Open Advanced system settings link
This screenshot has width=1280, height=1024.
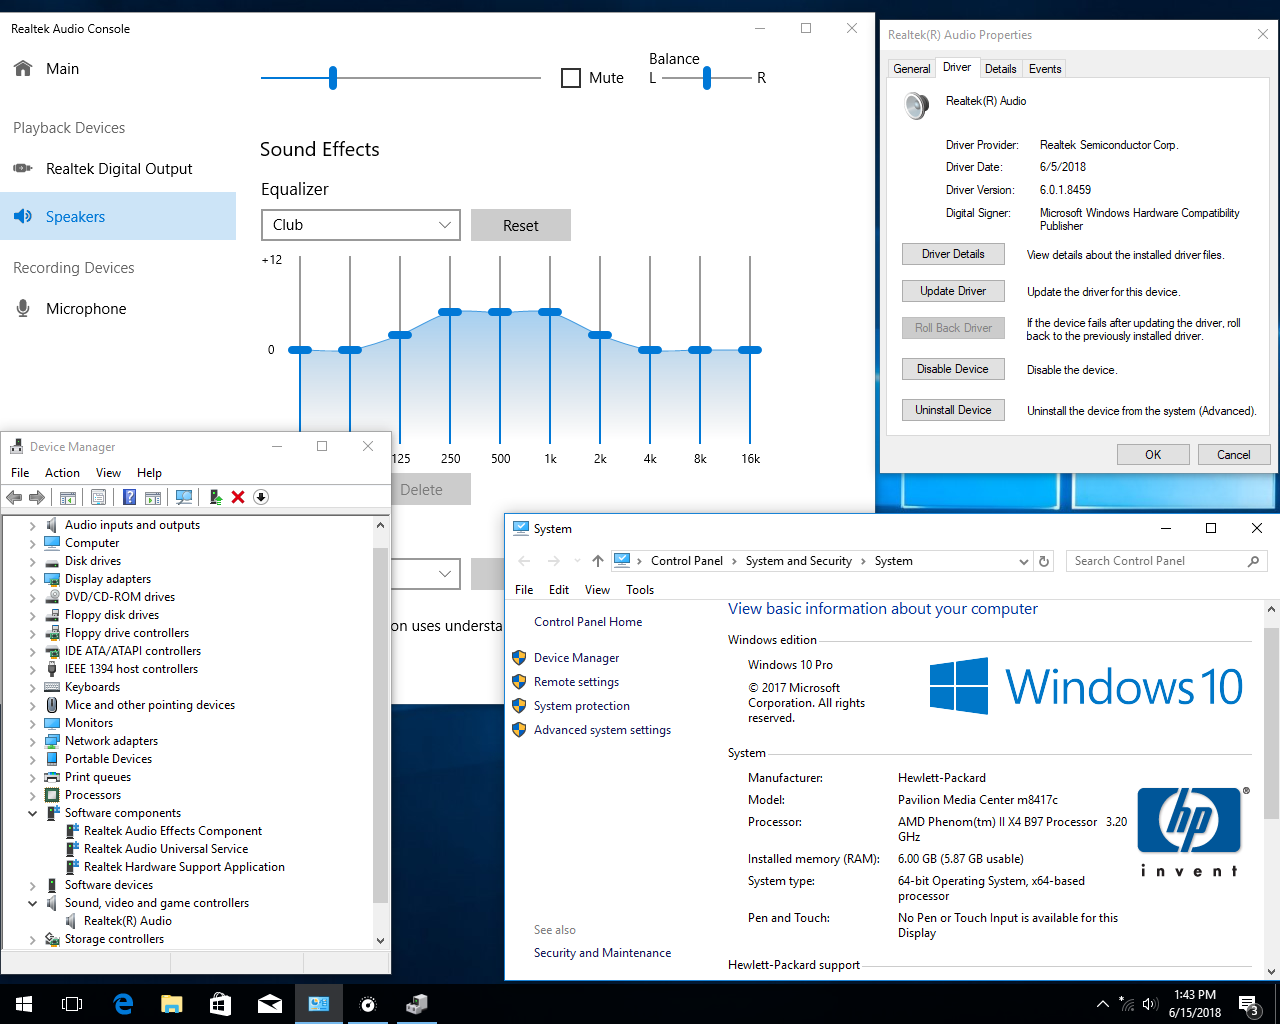602,730
